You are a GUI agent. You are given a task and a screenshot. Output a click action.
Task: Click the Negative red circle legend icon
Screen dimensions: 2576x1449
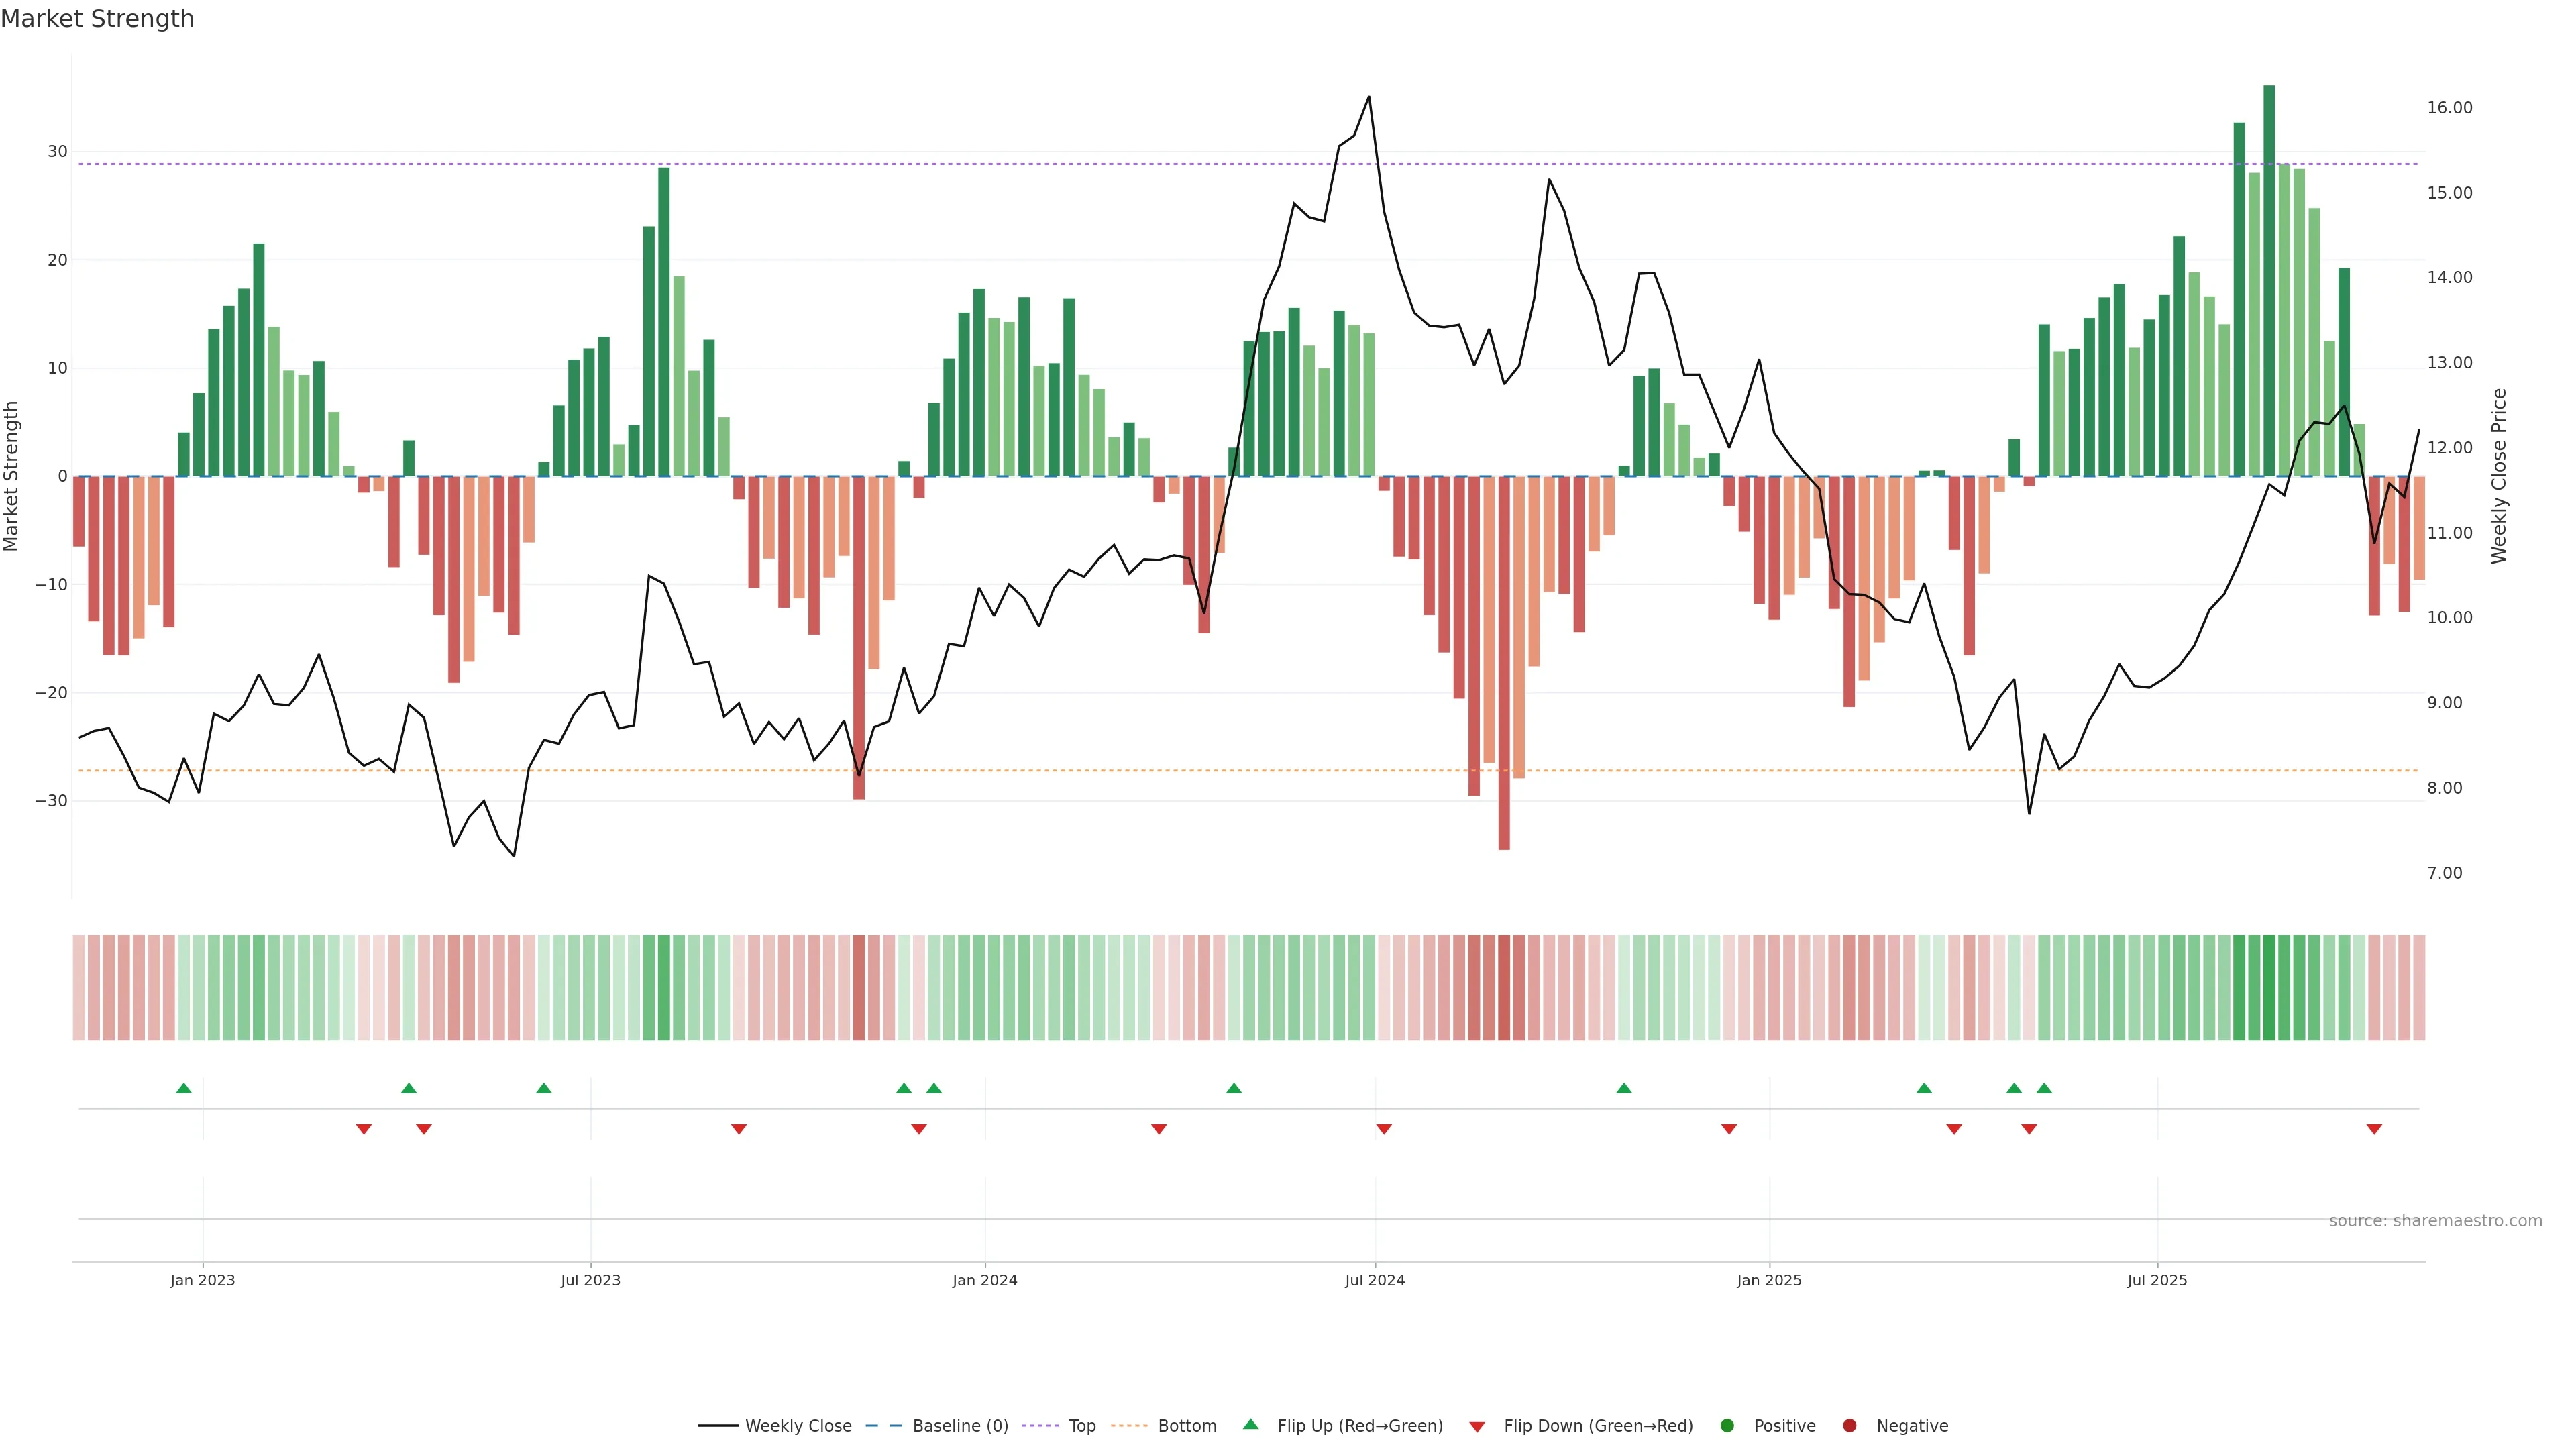pos(1849,1426)
